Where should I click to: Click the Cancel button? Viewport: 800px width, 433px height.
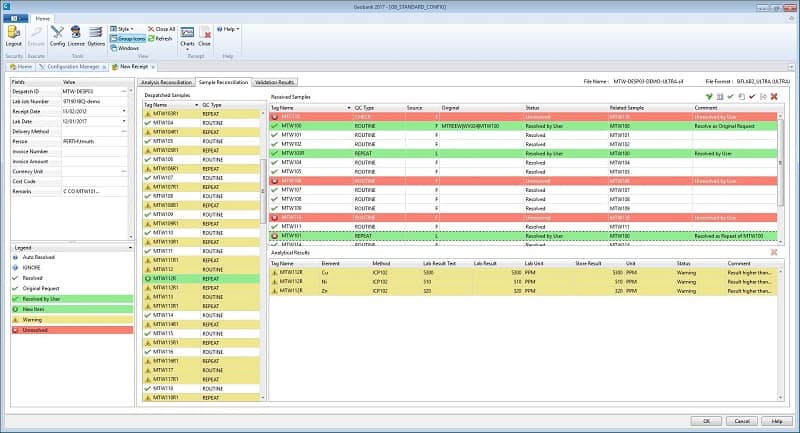click(x=738, y=421)
